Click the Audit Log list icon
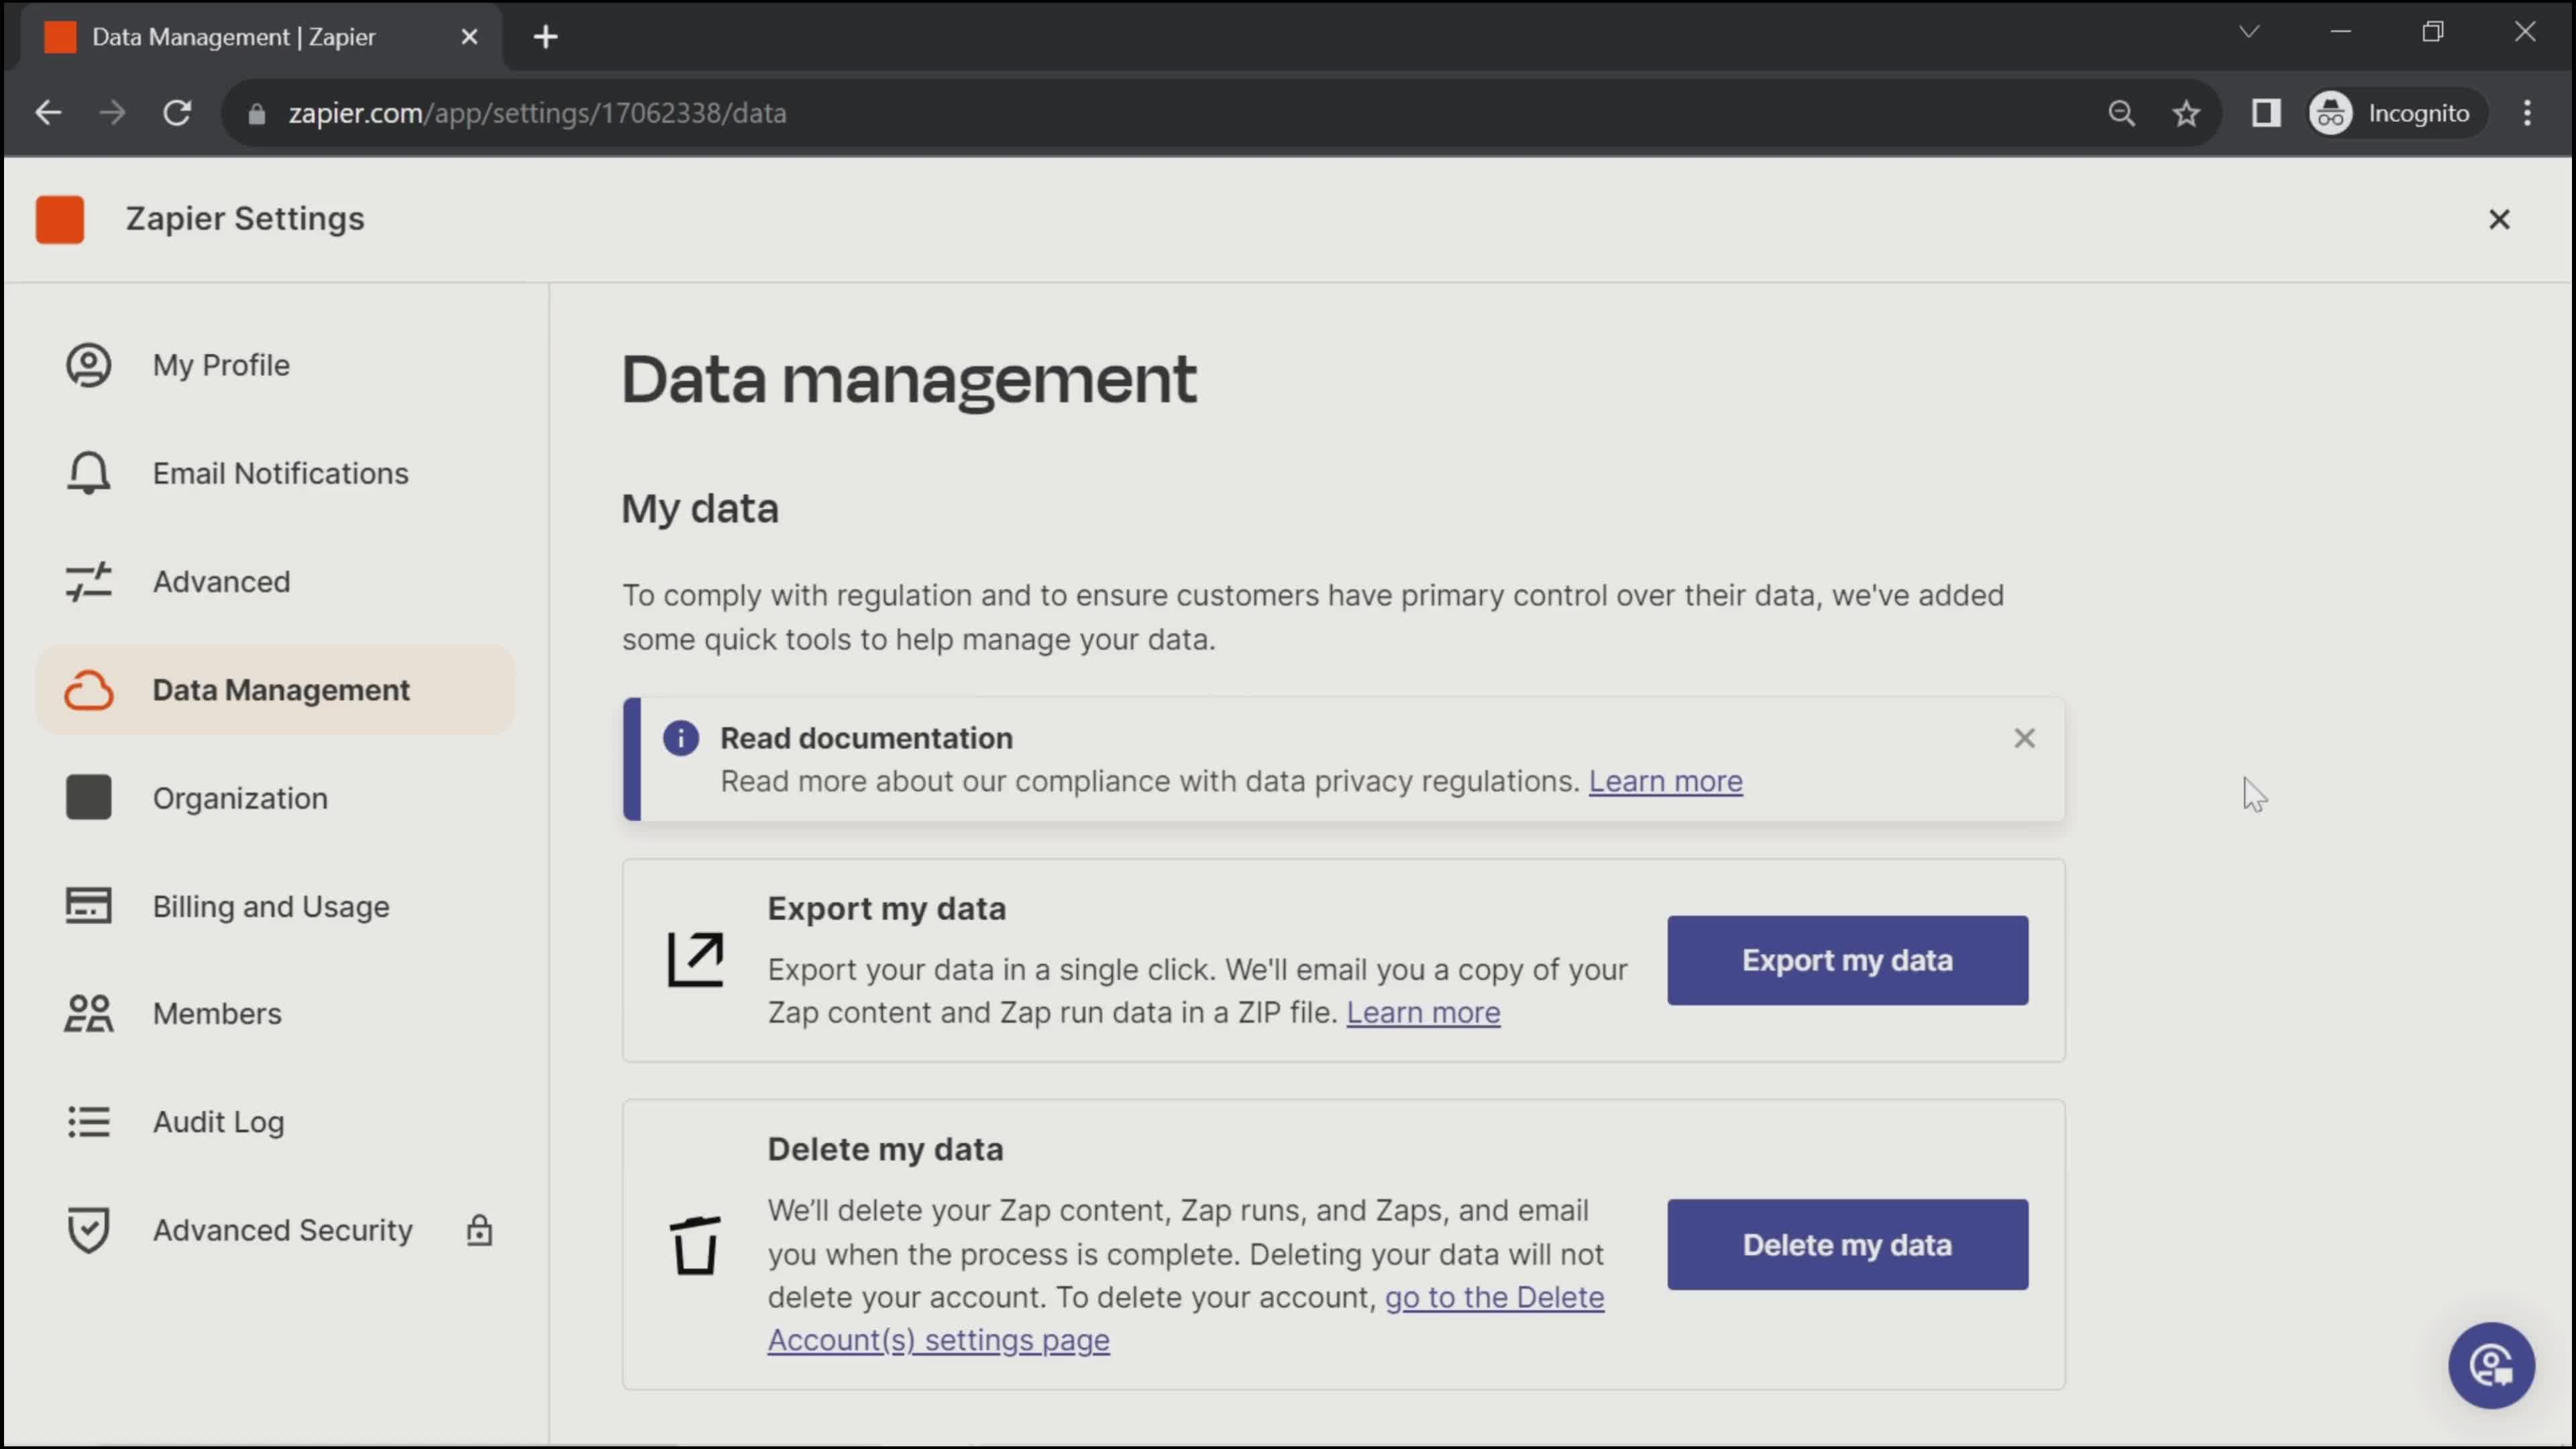Image resolution: width=2576 pixels, height=1449 pixels. click(x=88, y=1122)
